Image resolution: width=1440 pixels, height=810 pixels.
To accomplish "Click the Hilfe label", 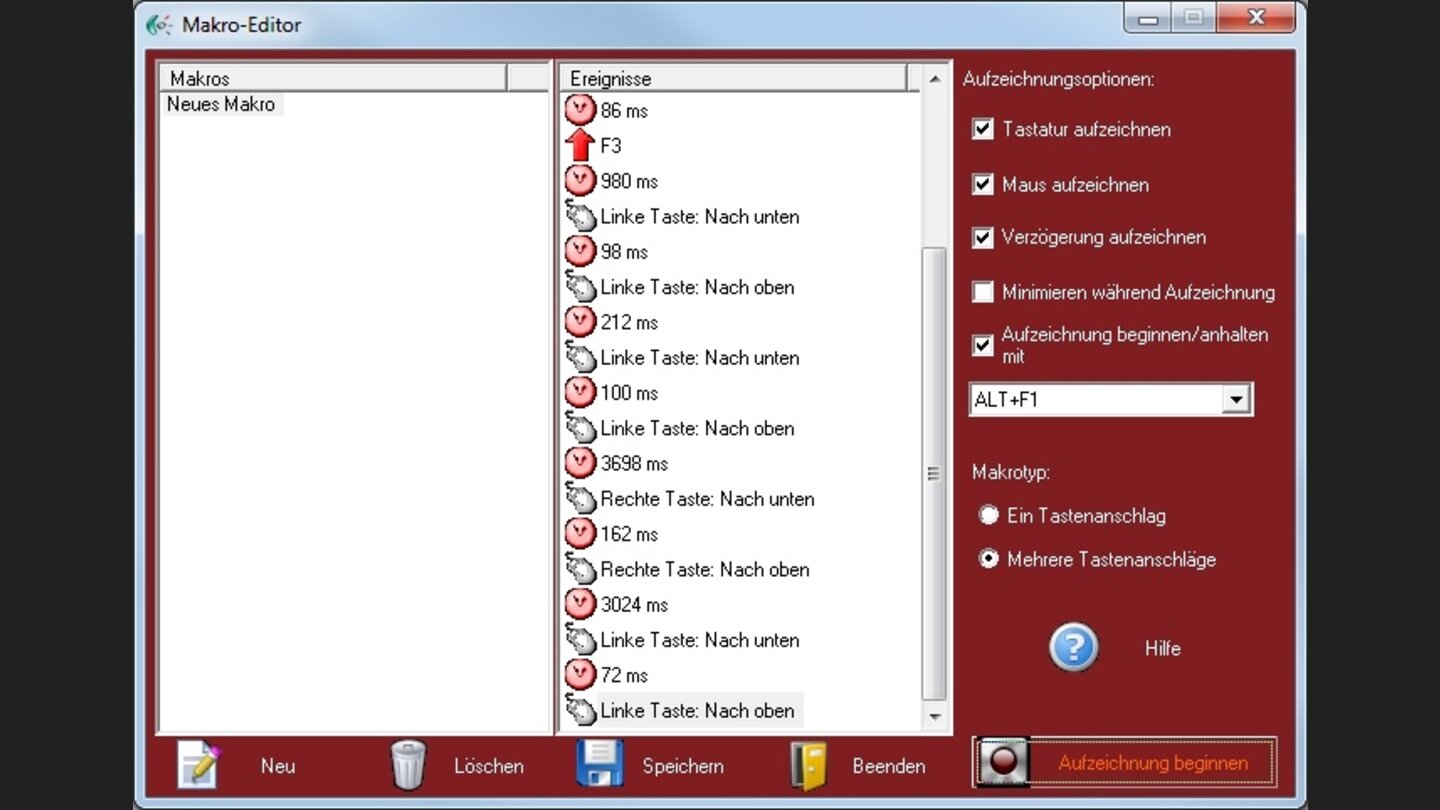I will pyautogui.click(x=1162, y=648).
